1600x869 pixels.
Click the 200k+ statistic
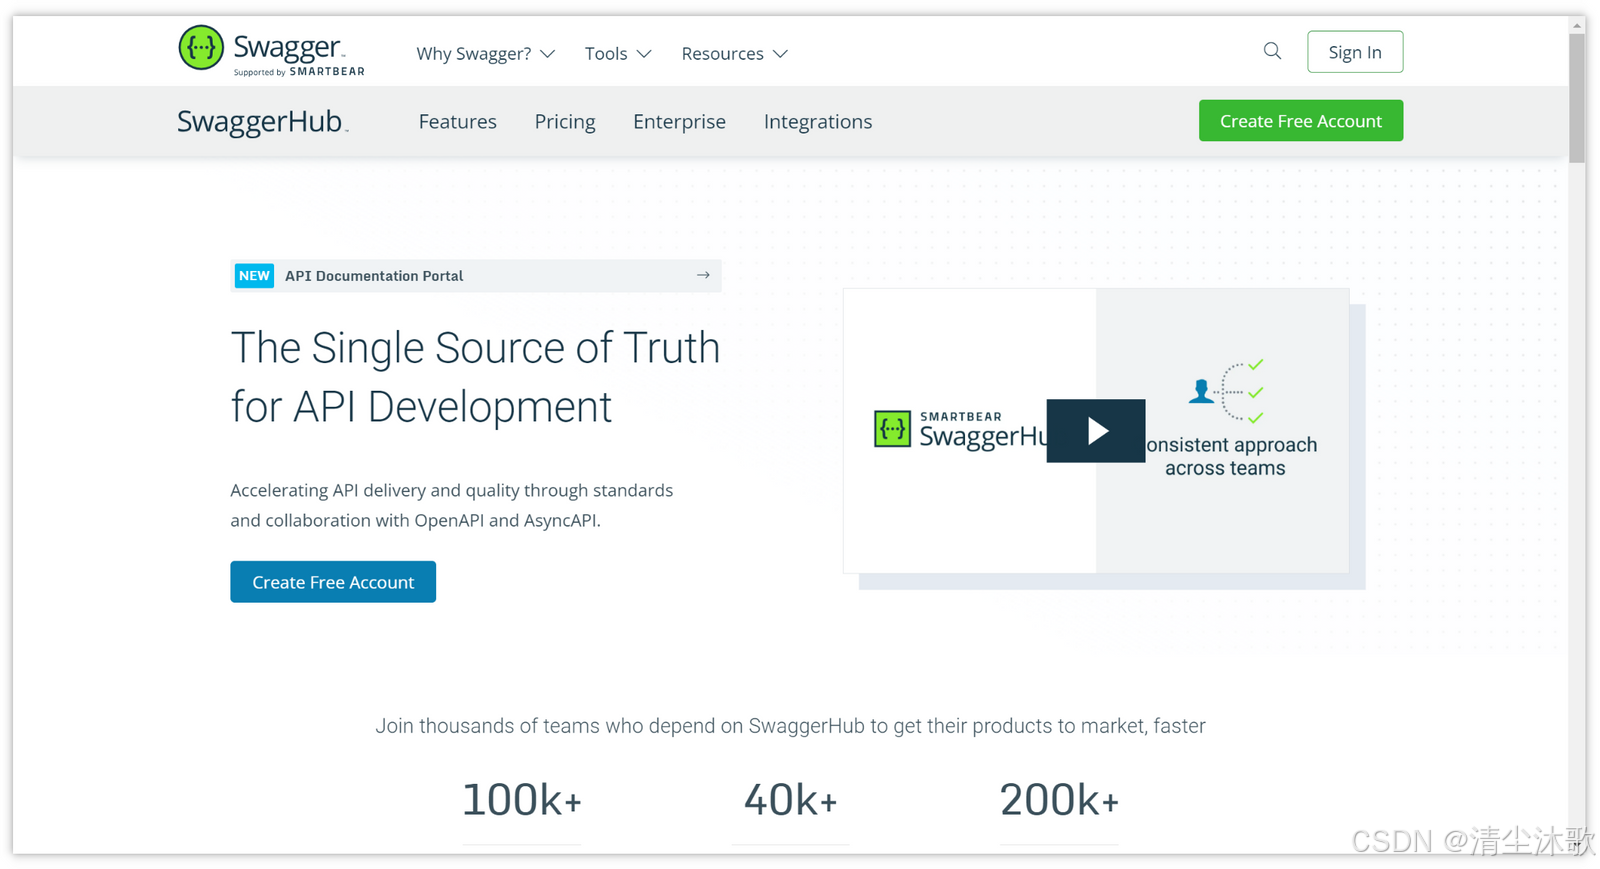click(1059, 800)
